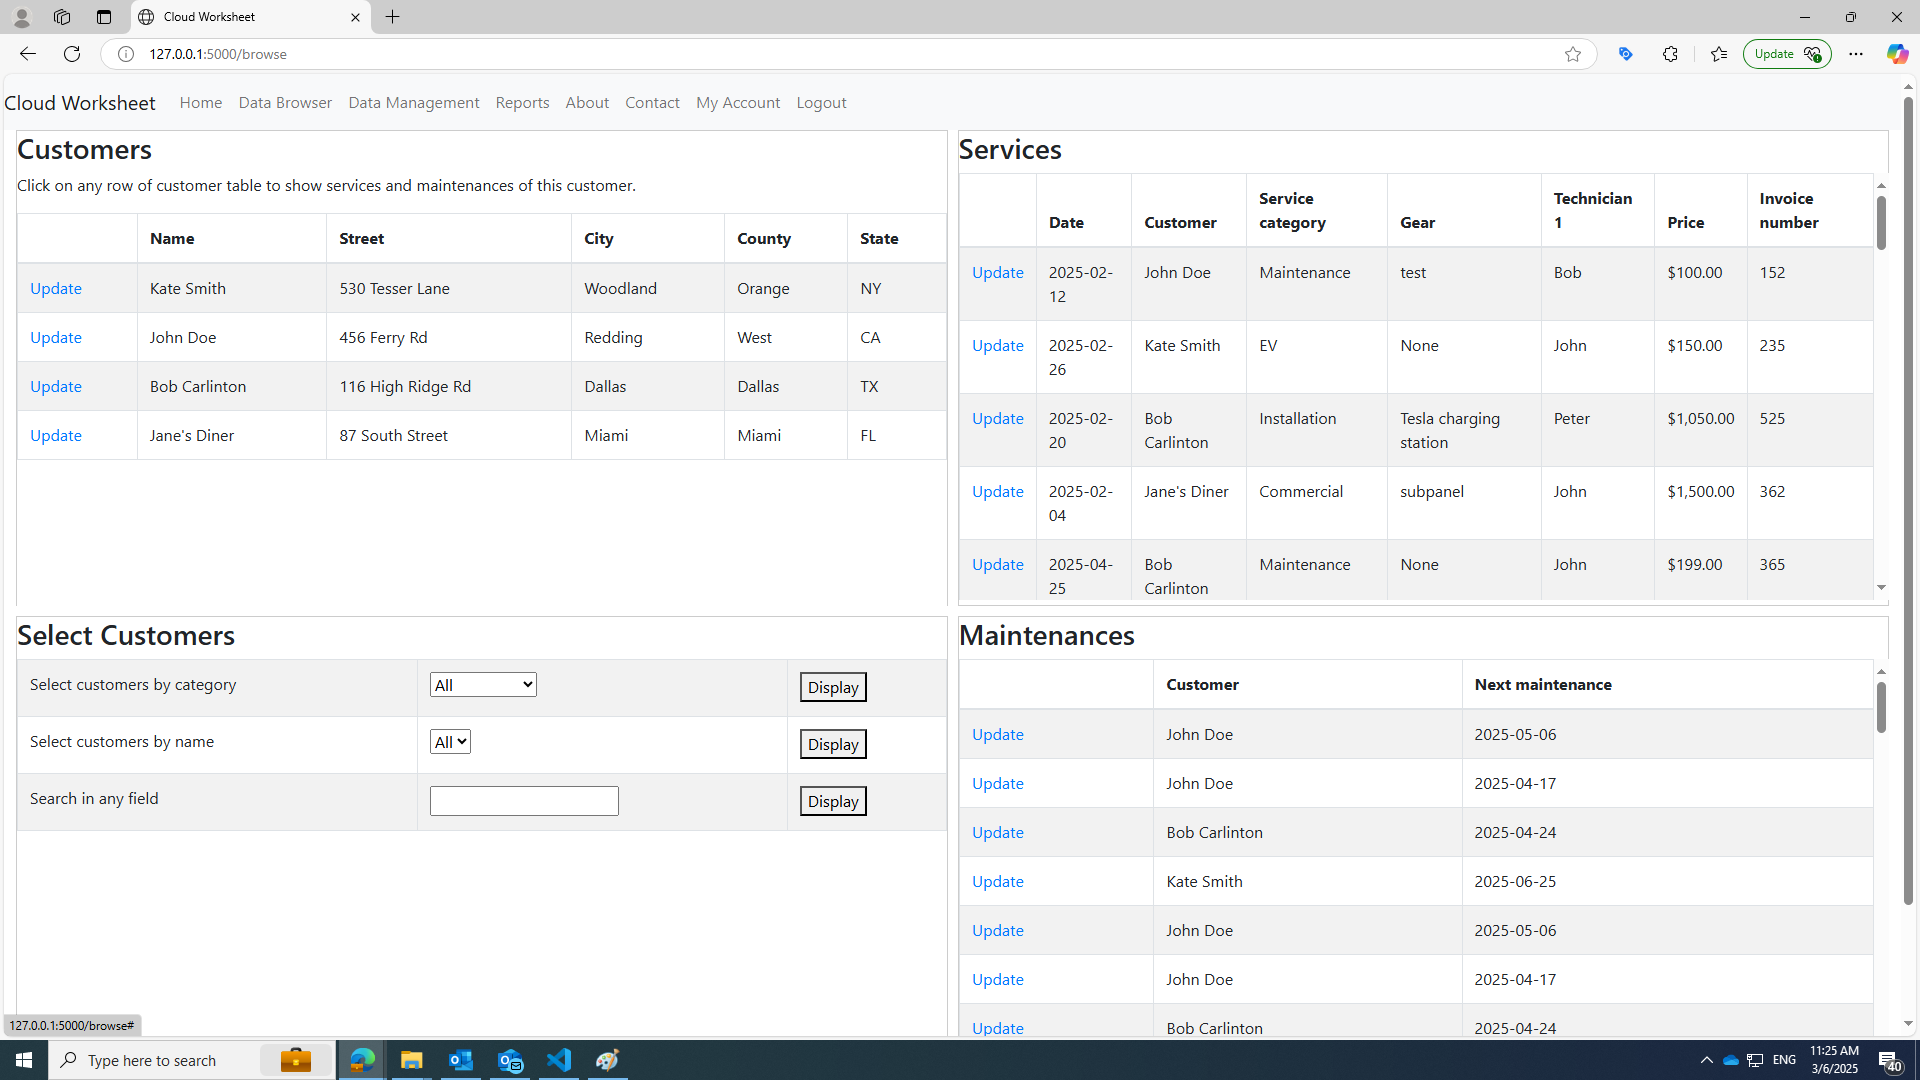Image resolution: width=1920 pixels, height=1080 pixels.
Task: Show hidden system tray icons
Action: [x=1706, y=1060]
